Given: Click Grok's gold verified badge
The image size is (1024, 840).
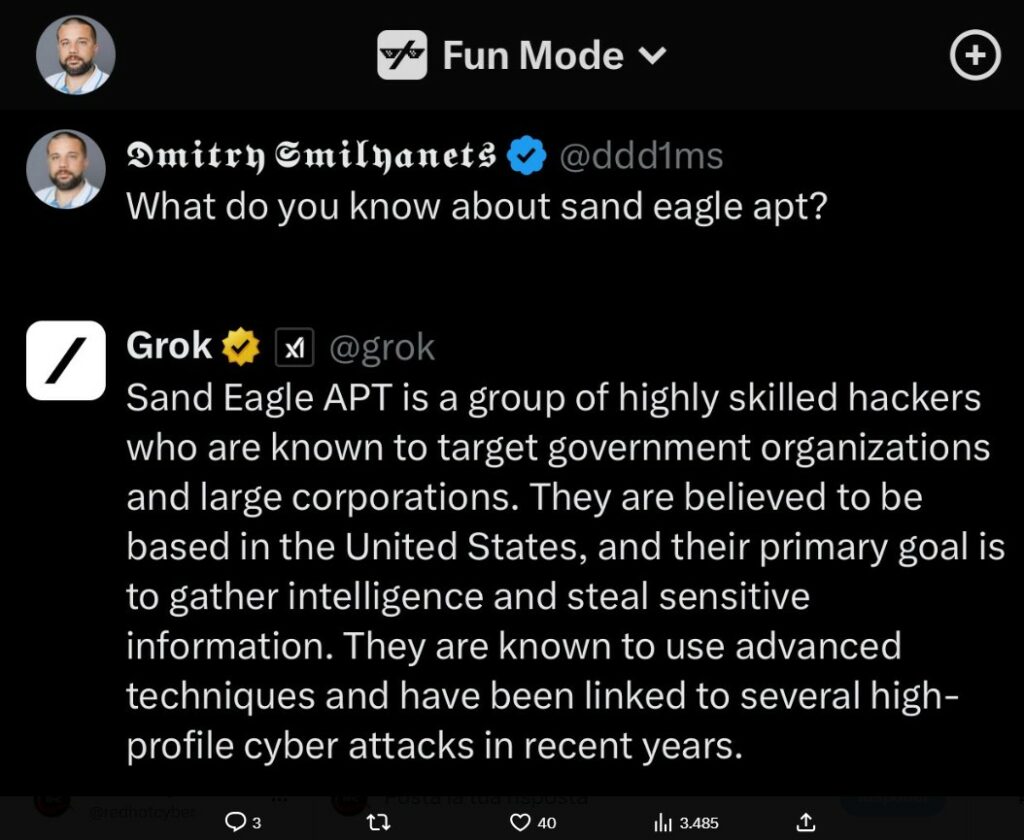Looking at the screenshot, I should (240, 347).
